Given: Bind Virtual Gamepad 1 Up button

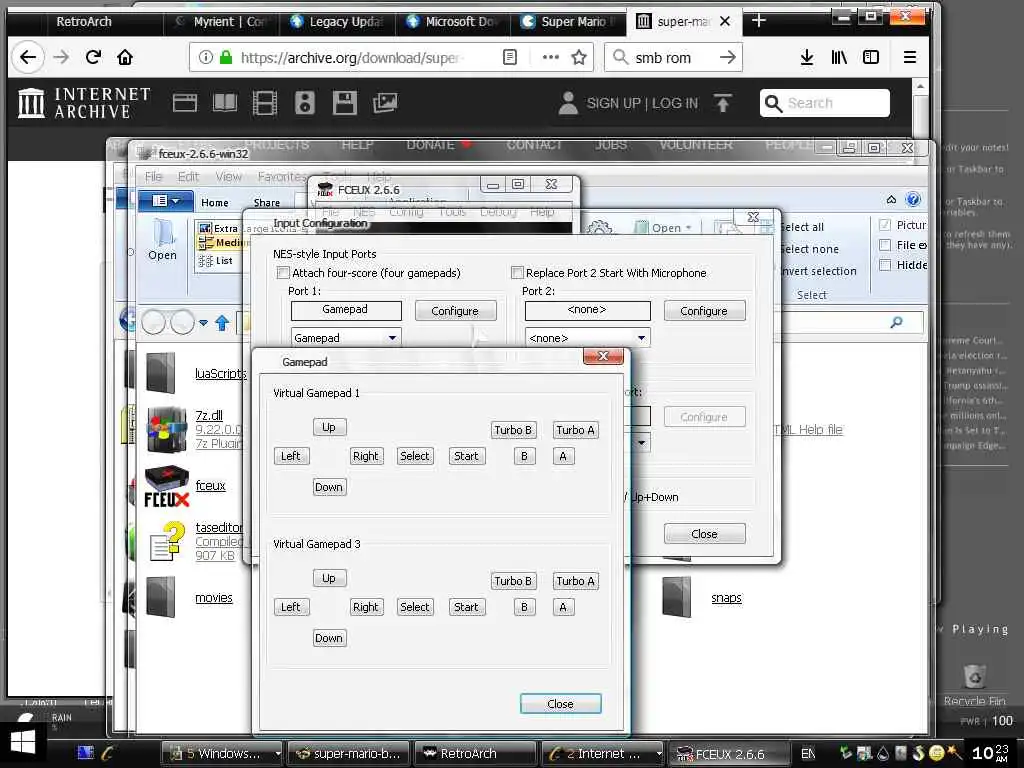Looking at the screenshot, I should [x=328, y=427].
